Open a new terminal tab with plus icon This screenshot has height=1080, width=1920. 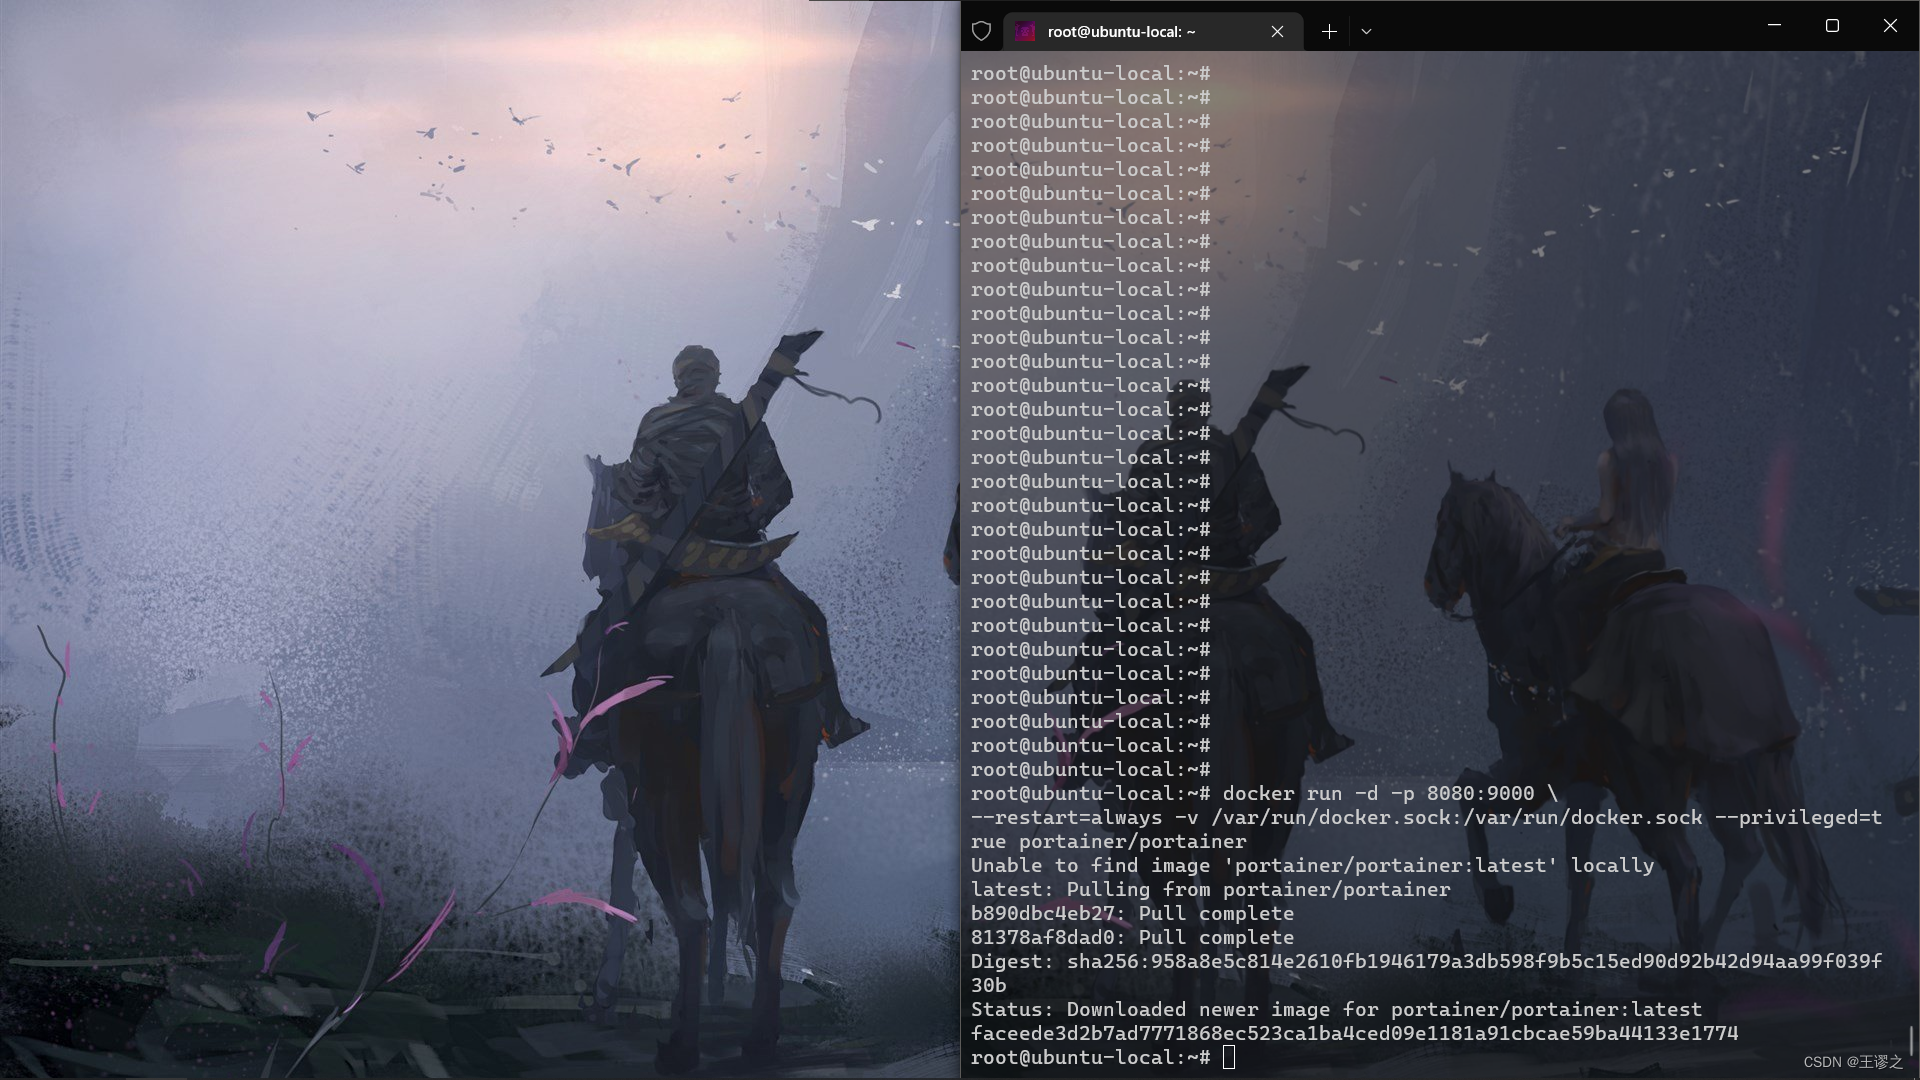(1328, 32)
